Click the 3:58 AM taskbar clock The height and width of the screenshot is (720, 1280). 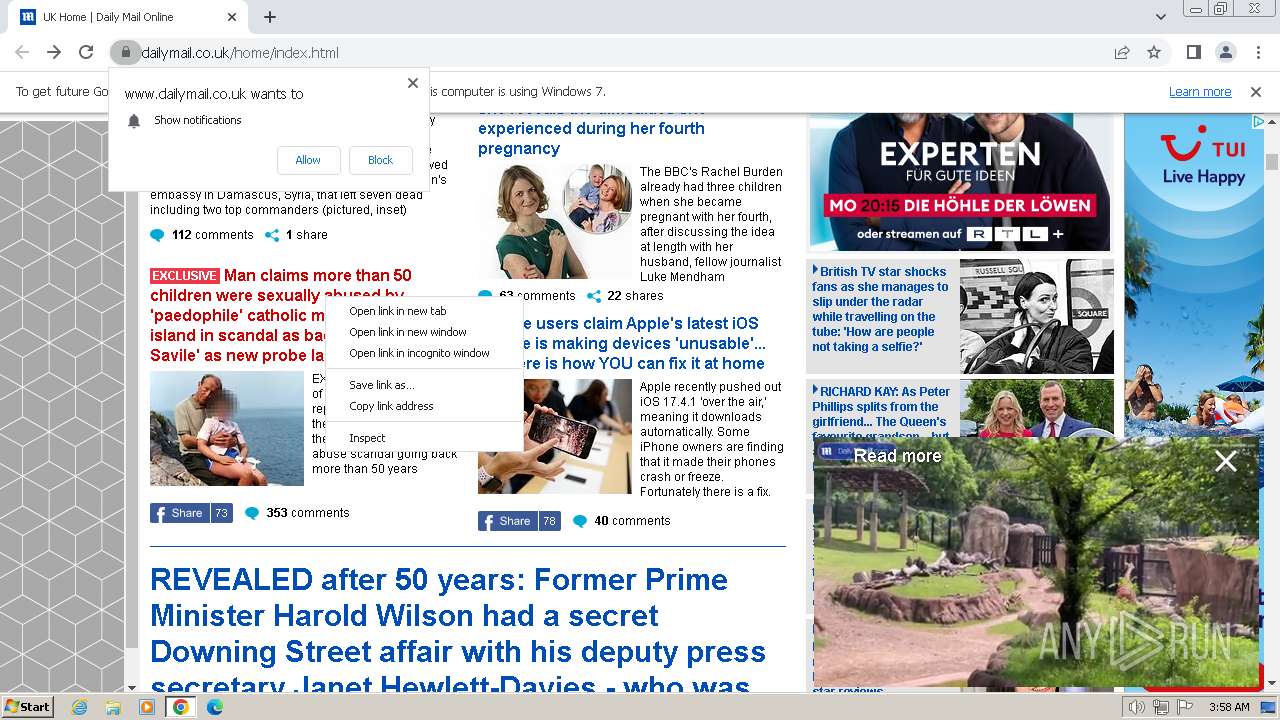[x=1228, y=707]
